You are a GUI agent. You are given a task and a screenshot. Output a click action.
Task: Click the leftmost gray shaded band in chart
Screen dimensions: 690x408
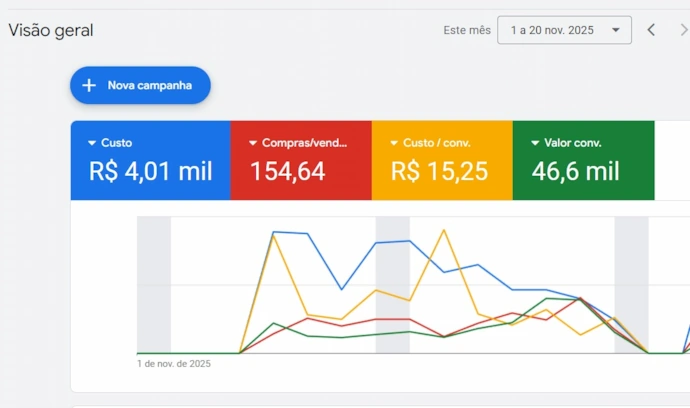[154, 284]
